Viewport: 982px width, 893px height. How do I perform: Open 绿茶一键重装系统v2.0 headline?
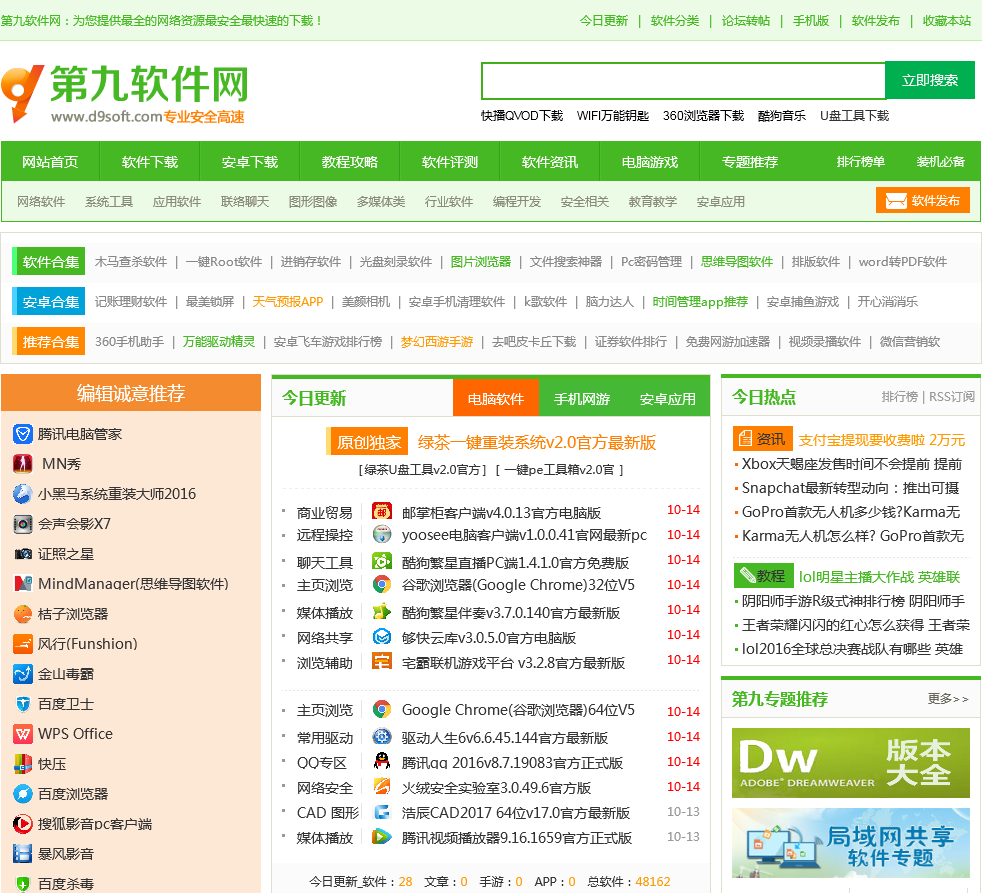537,442
